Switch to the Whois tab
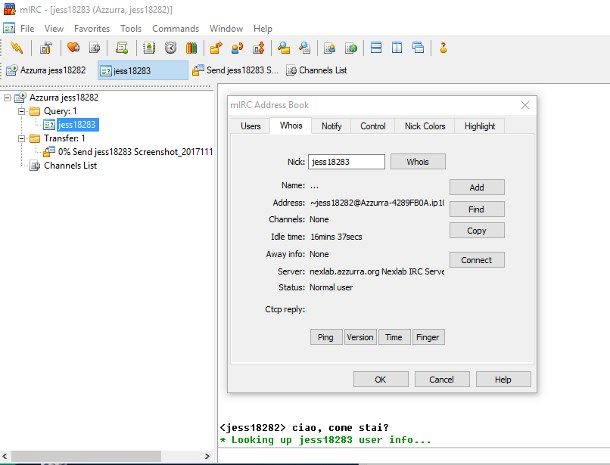The width and height of the screenshot is (610, 465). point(291,125)
